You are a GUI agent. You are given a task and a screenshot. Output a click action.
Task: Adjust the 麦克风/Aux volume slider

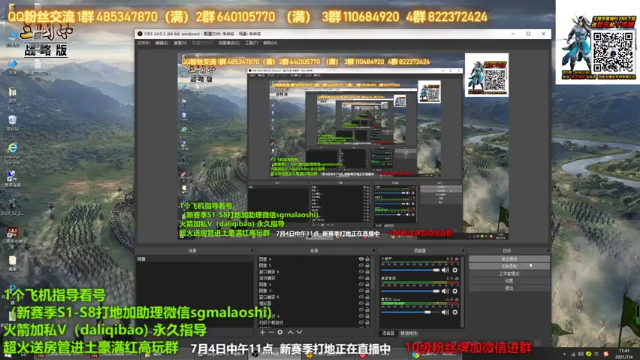coord(410,312)
